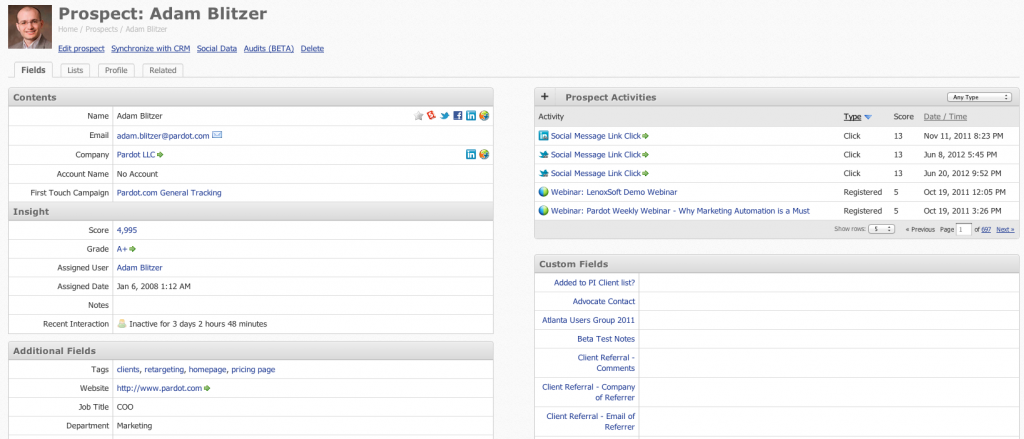Screen dimensions: 1024x439
Task: Open the LinkedIn icon in the Name row
Action: [x=471, y=116]
